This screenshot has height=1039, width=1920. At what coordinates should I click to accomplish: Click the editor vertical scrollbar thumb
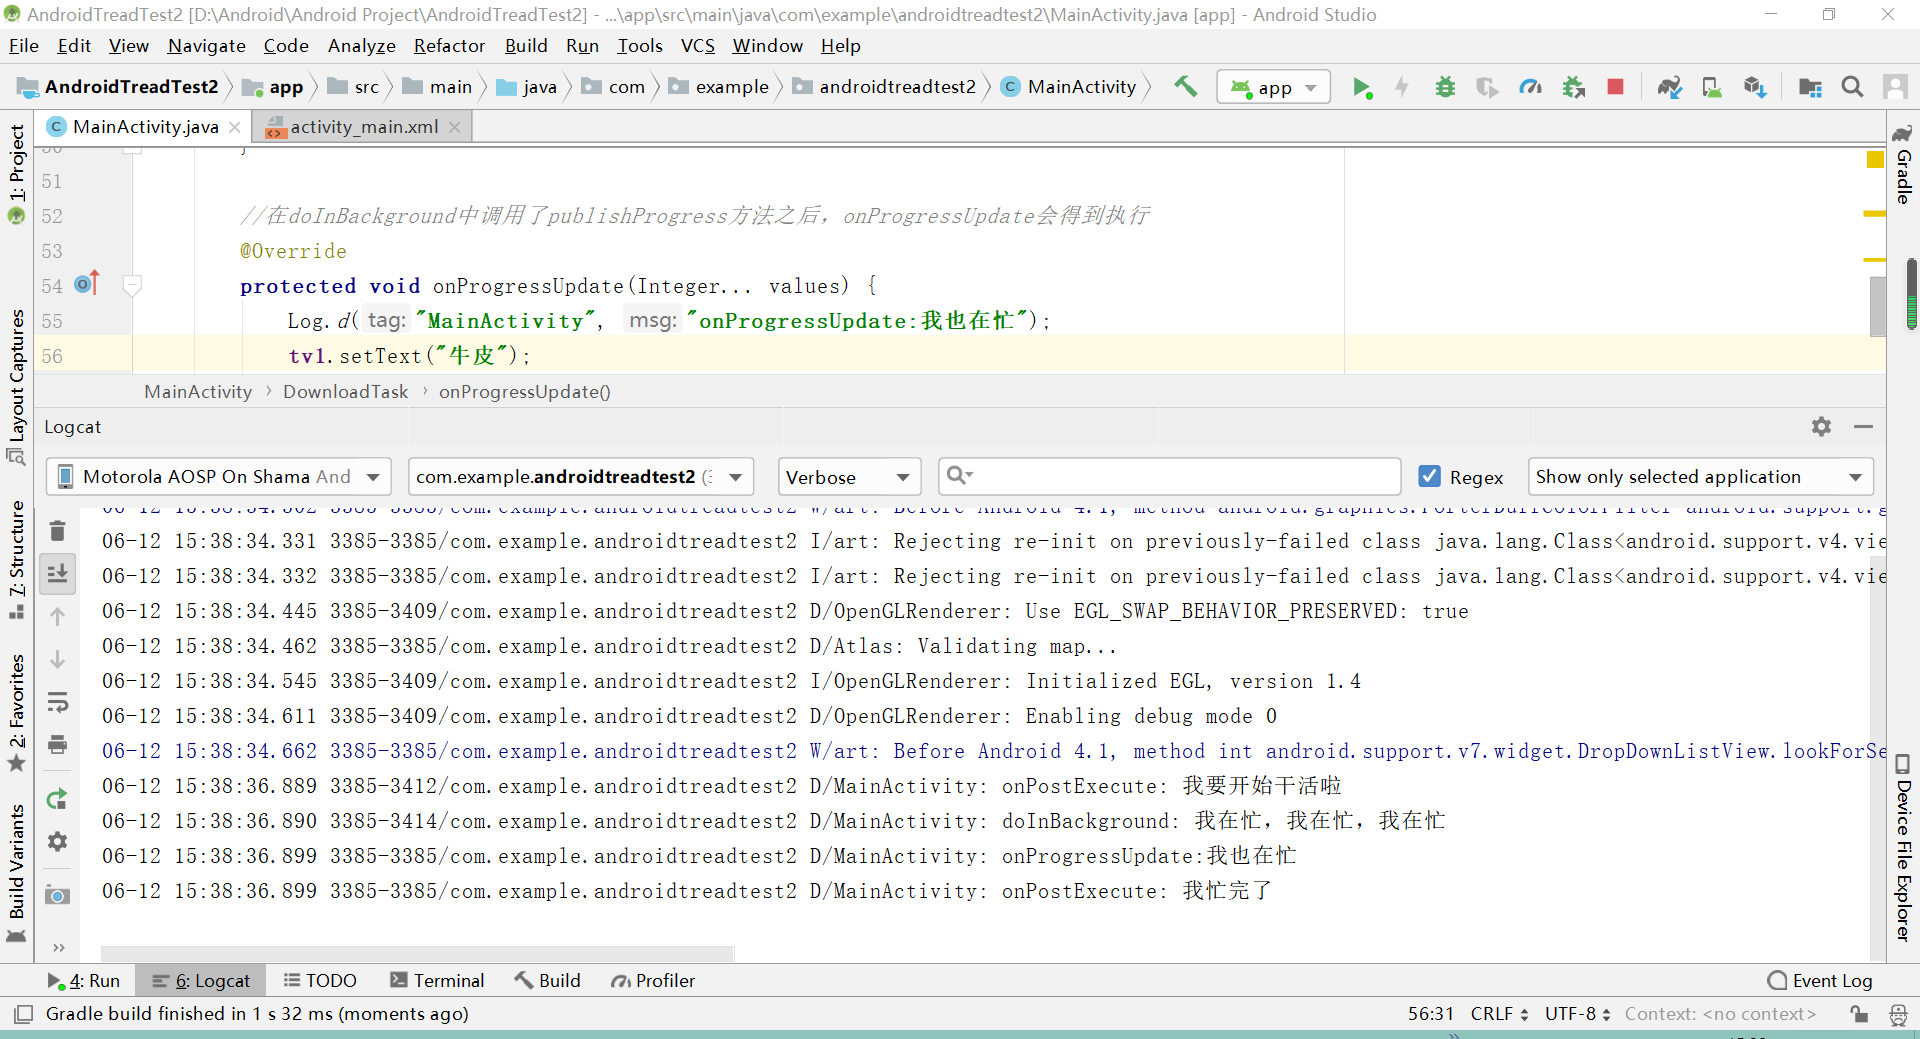click(1878, 306)
